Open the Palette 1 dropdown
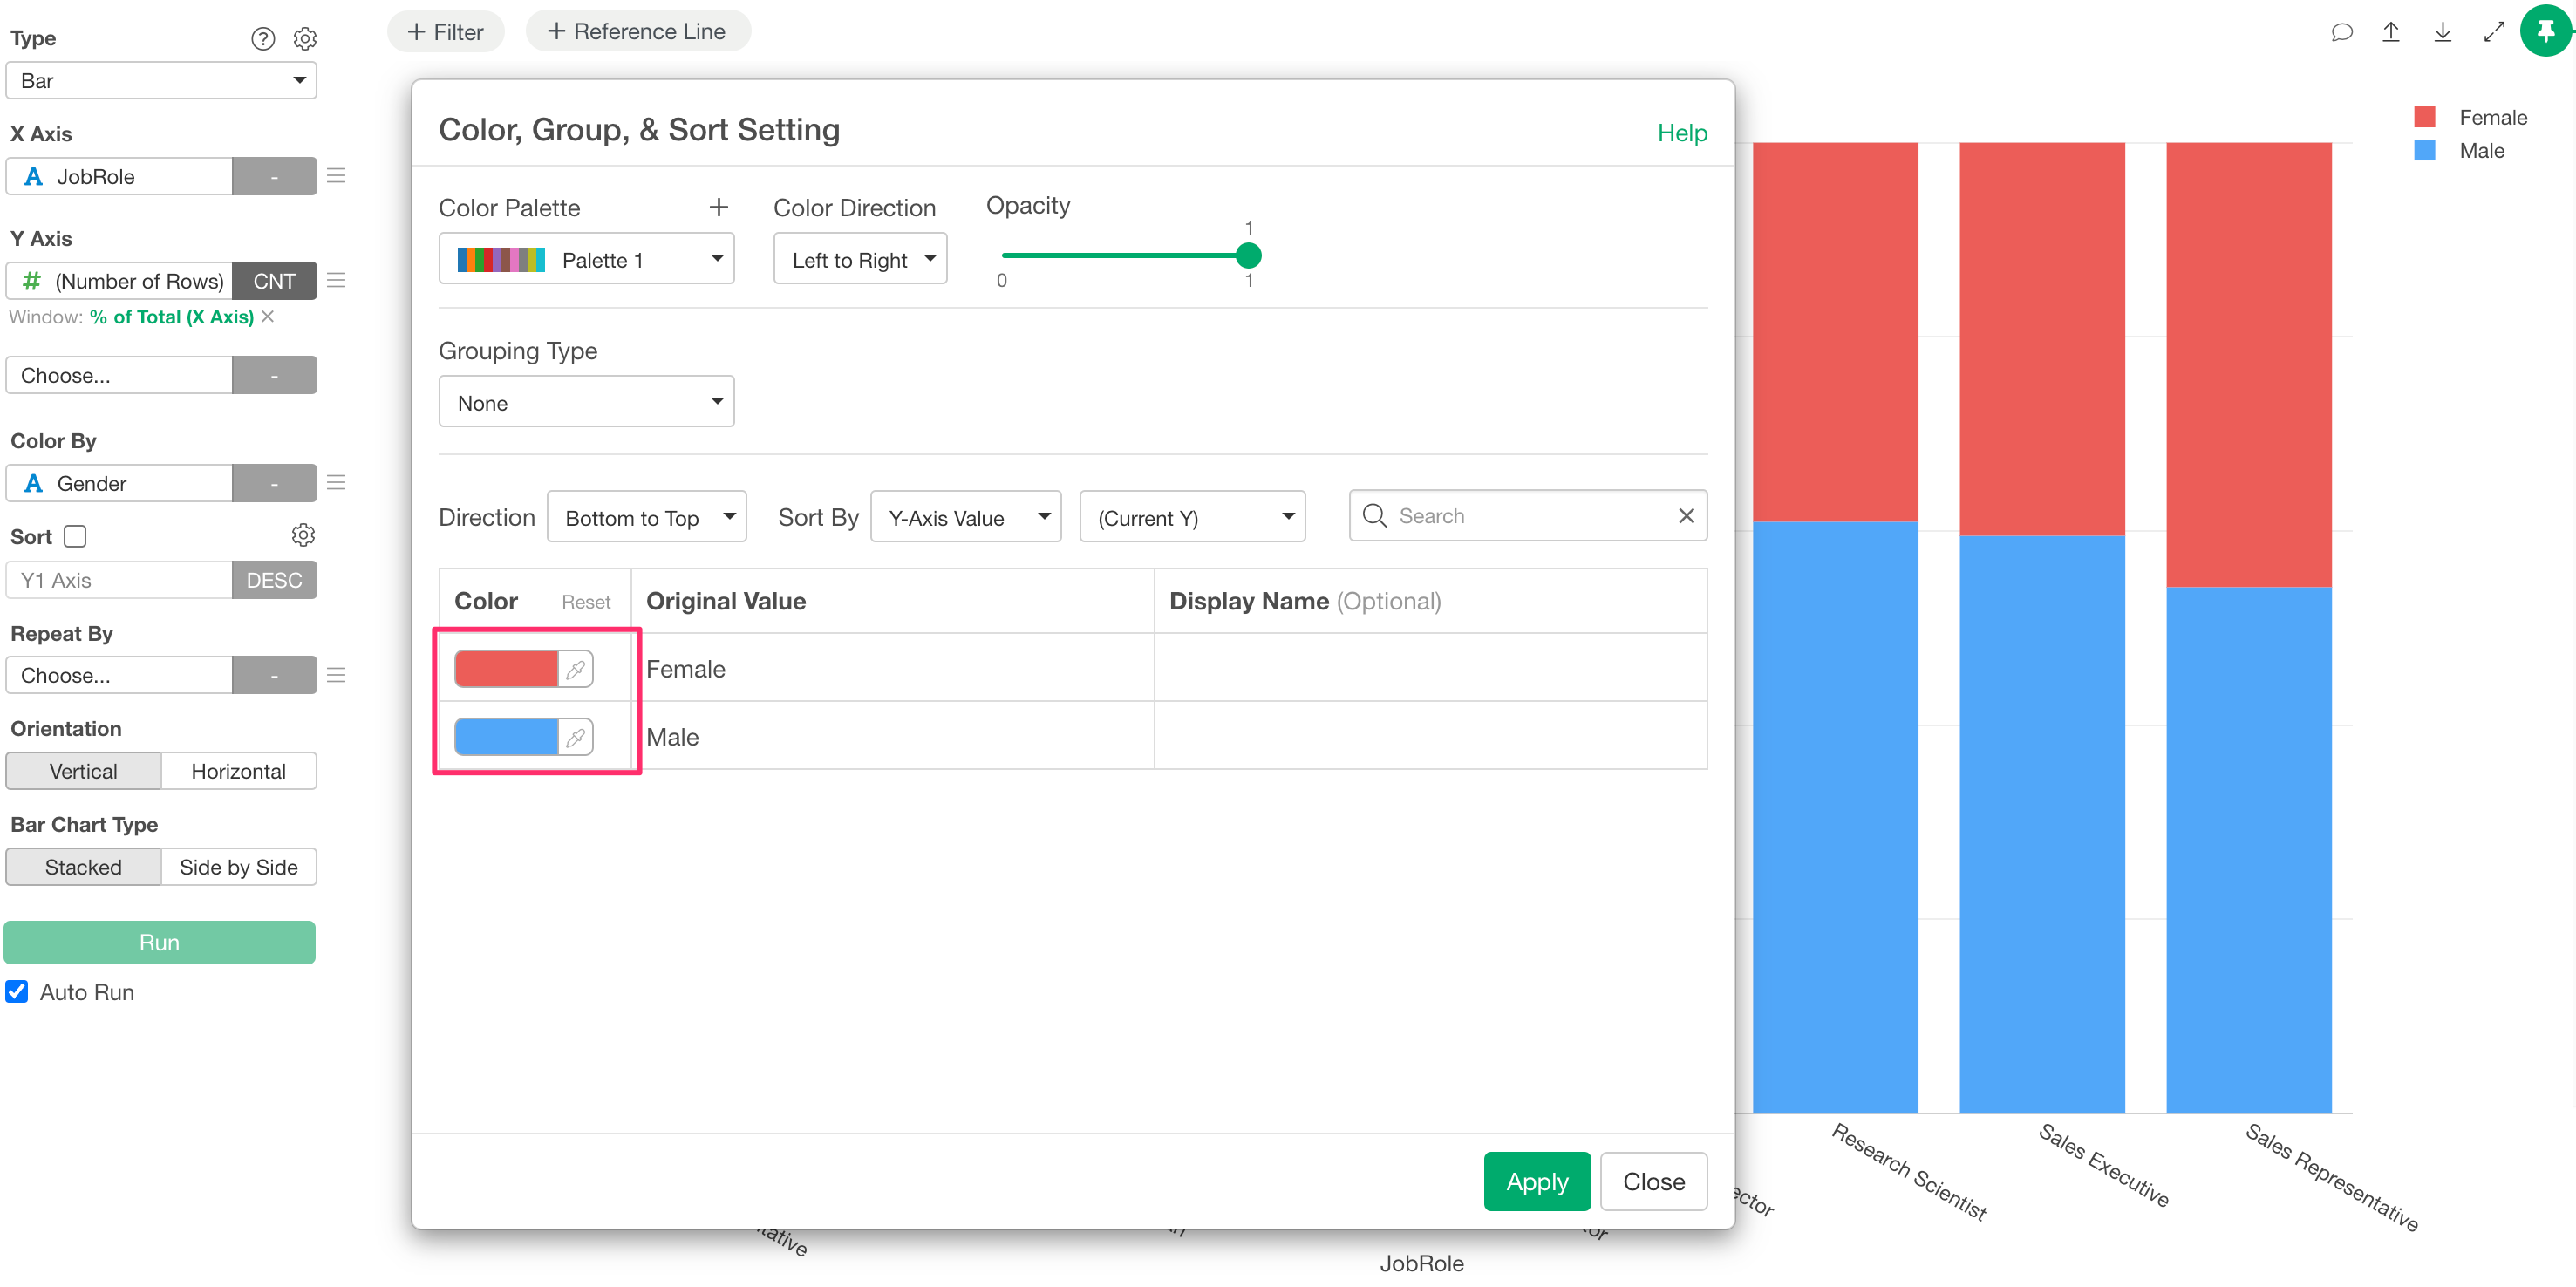The height and width of the screenshot is (1287, 2576). [x=586, y=259]
